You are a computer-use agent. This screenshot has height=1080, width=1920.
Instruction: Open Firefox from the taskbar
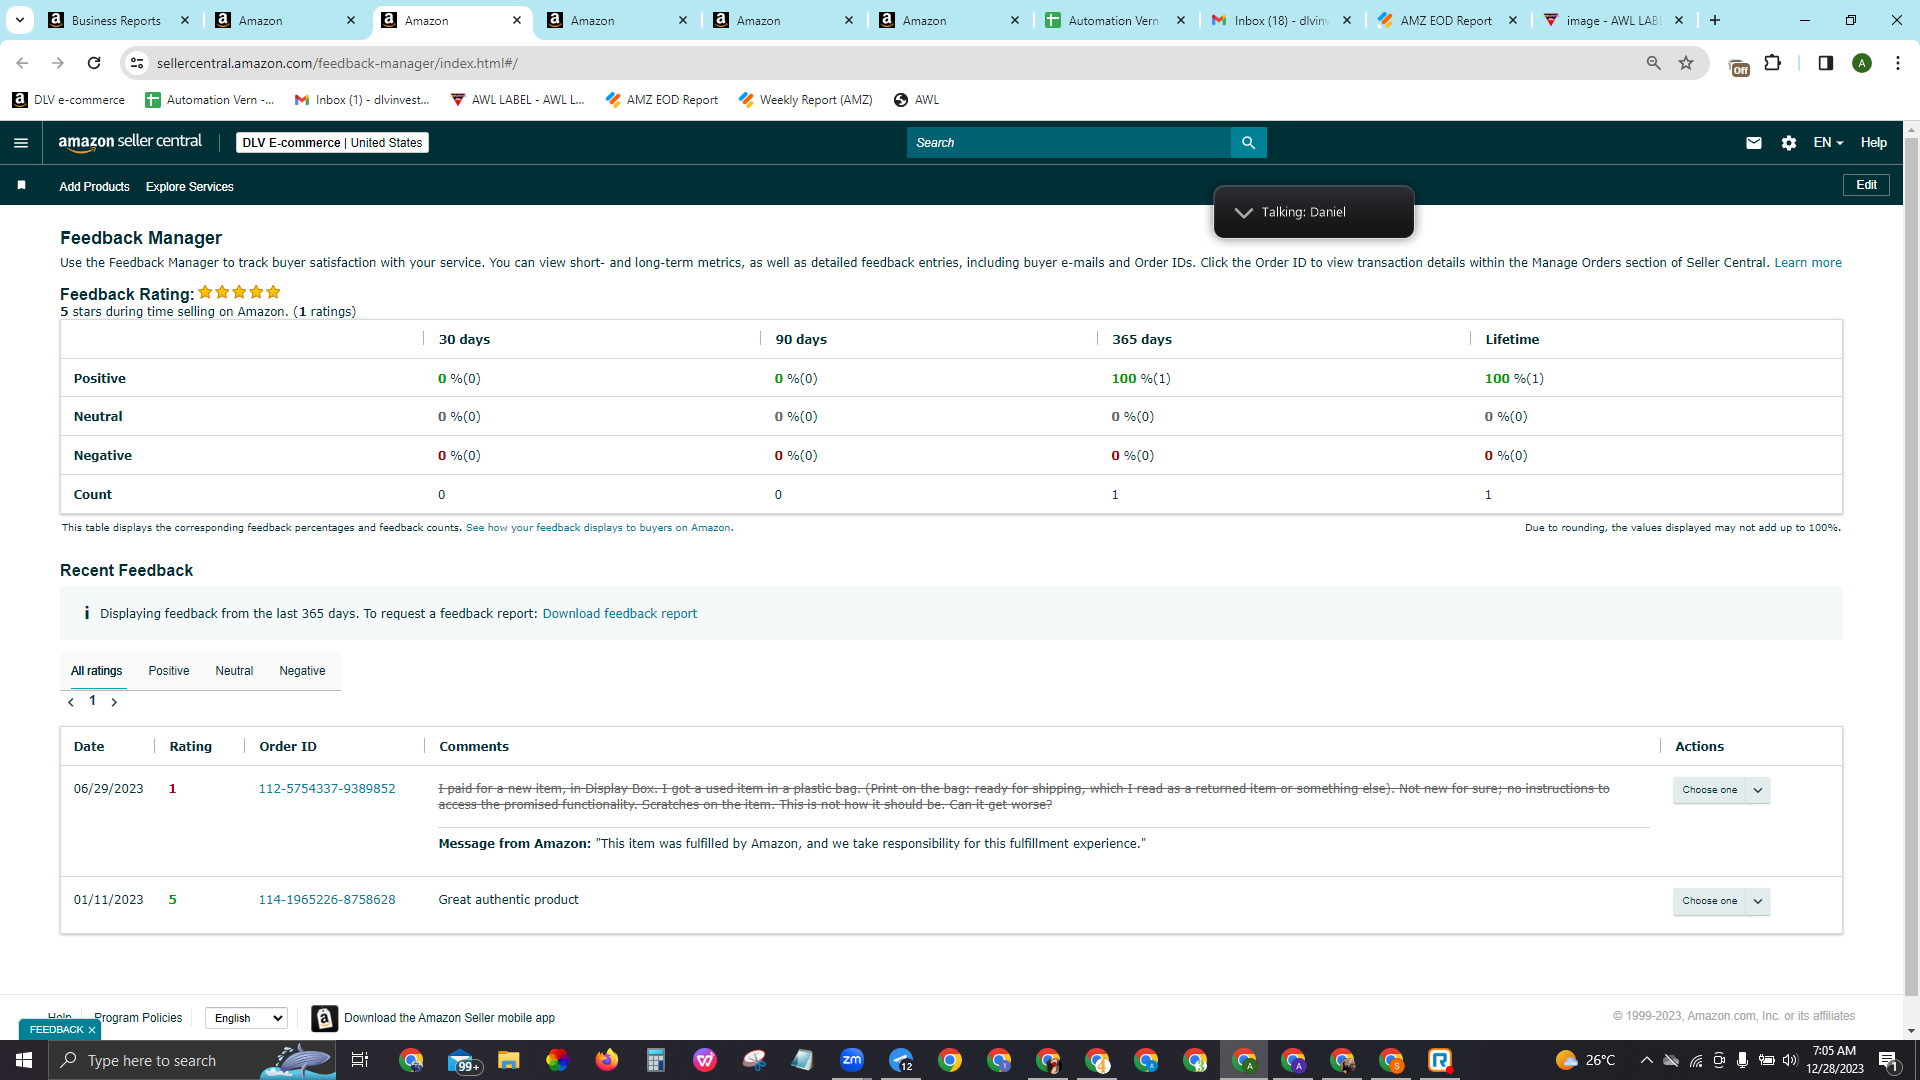click(607, 1060)
